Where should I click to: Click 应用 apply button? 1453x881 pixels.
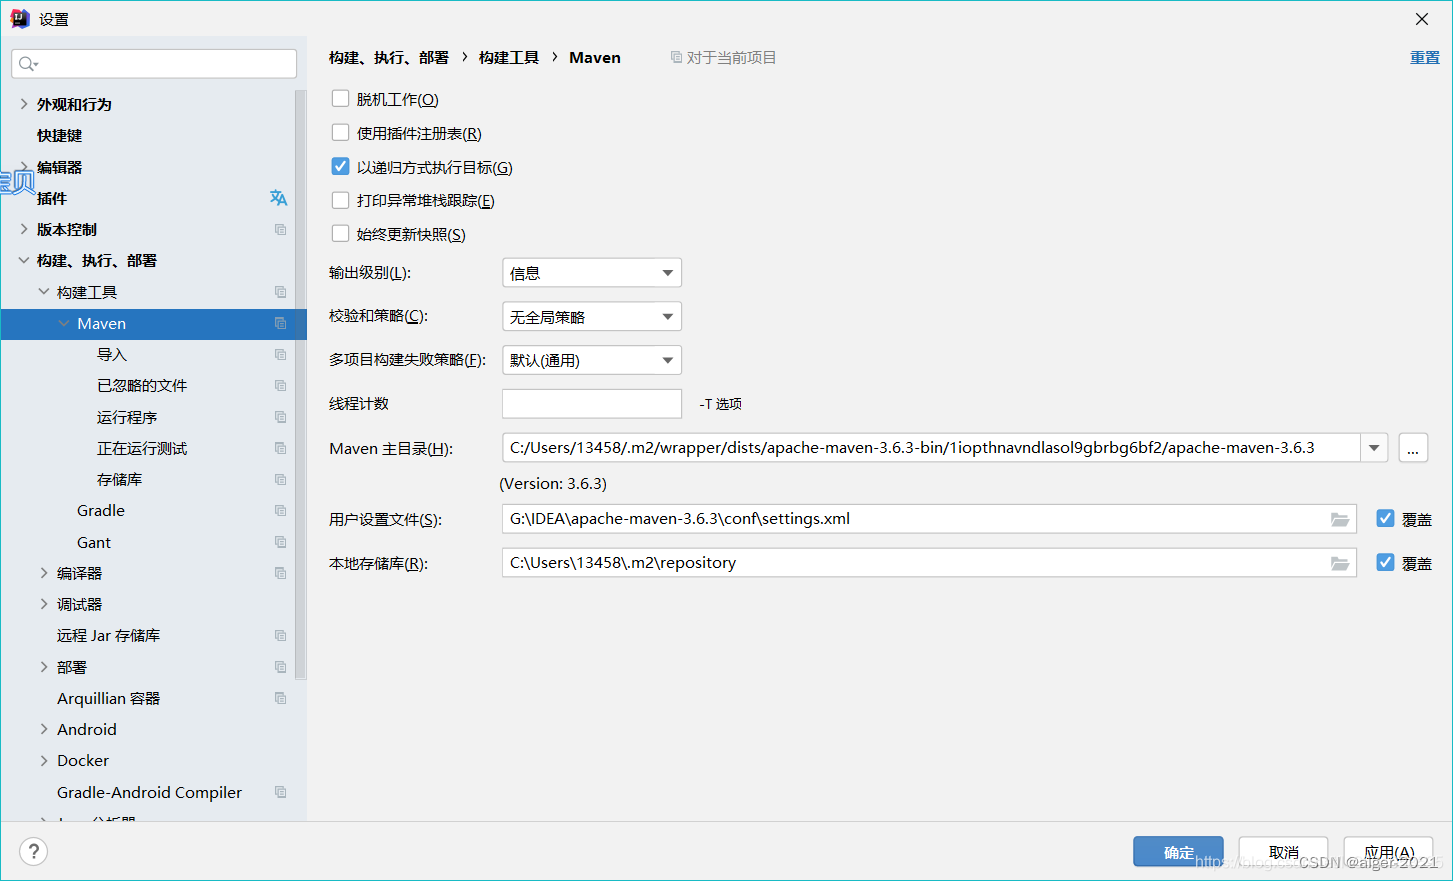pos(1388,852)
